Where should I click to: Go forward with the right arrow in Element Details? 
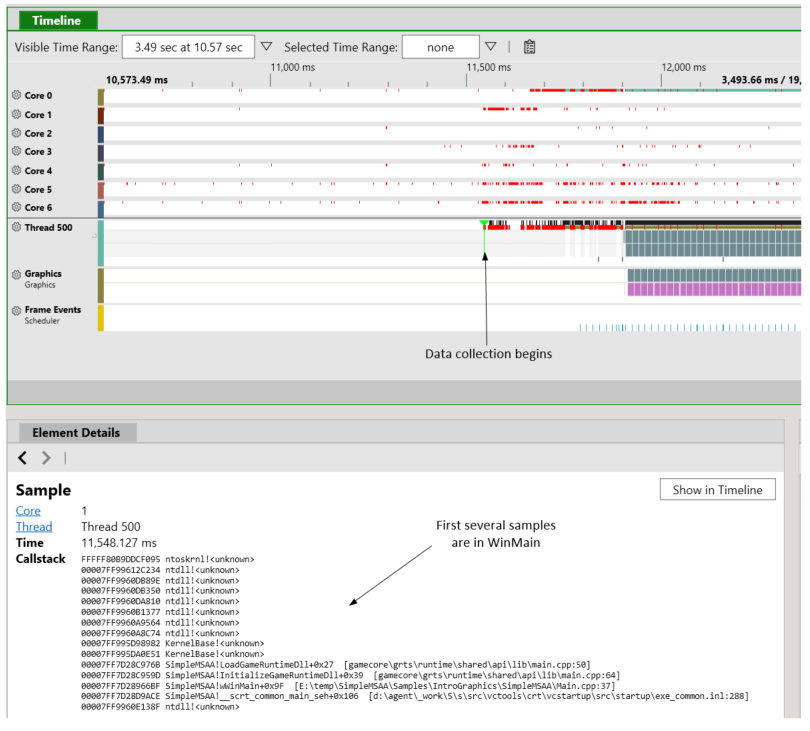pyautogui.click(x=46, y=458)
